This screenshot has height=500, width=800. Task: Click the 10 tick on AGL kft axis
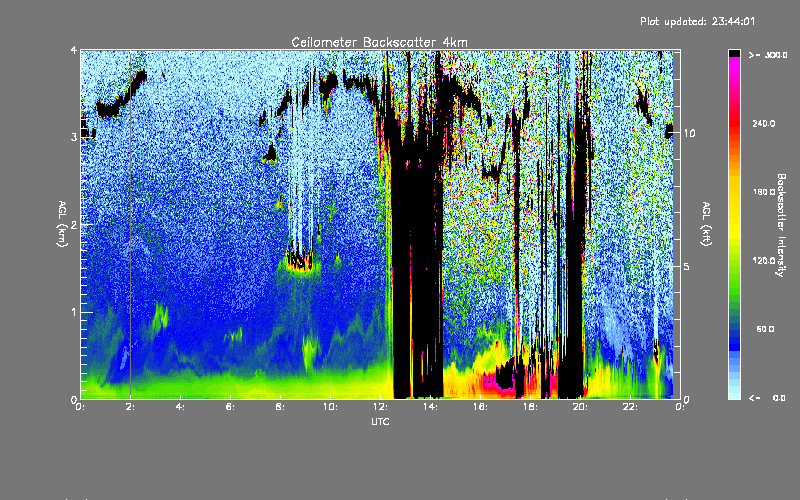click(x=689, y=133)
